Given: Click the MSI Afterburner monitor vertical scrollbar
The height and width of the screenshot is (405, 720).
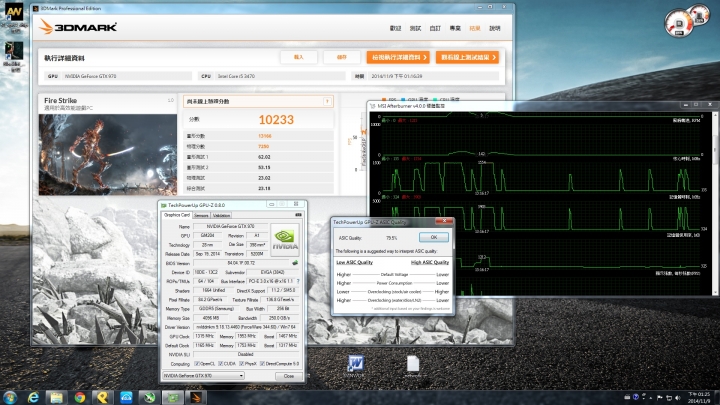Looking at the screenshot, I should [714, 202].
